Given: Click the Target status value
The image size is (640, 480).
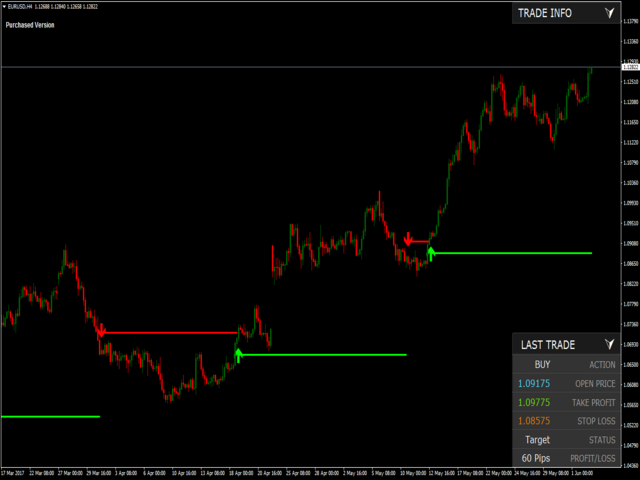Looking at the screenshot, I should pyautogui.click(x=537, y=440).
